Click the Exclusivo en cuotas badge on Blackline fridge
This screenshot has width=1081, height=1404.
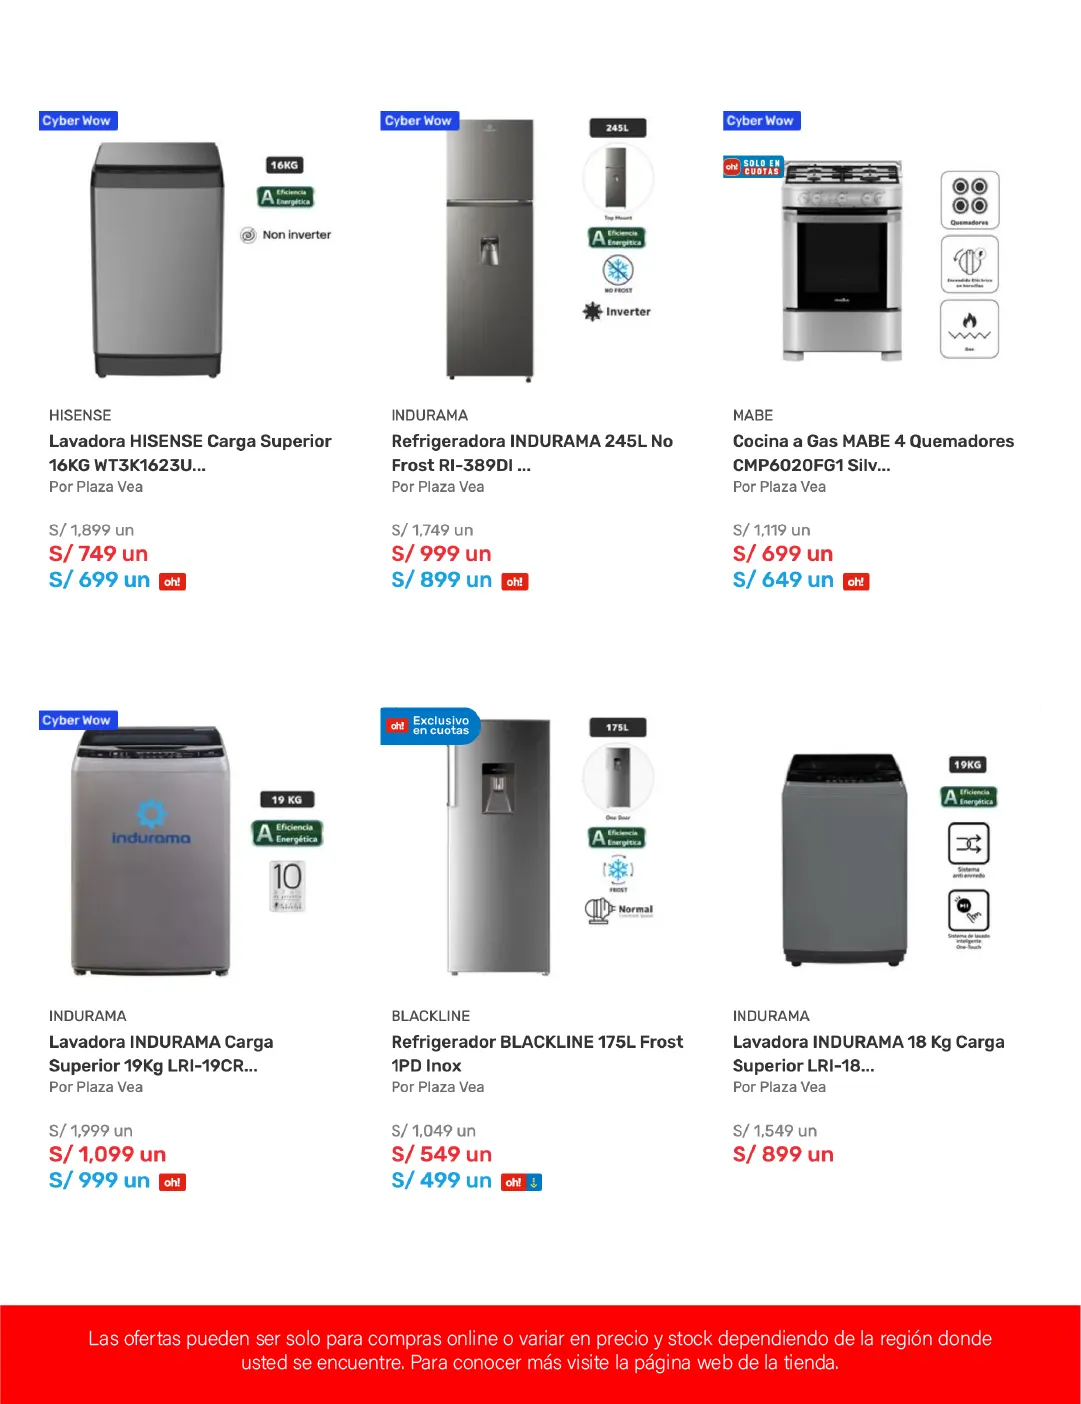pos(431,725)
